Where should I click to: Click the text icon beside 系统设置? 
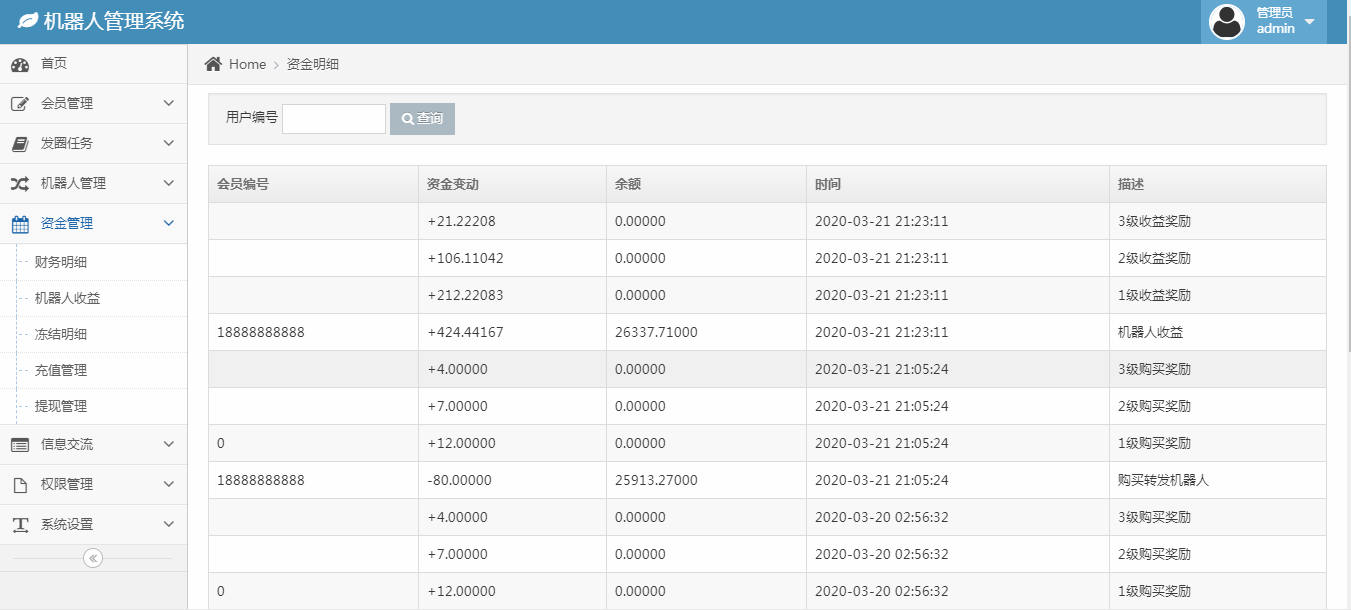point(20,525)
